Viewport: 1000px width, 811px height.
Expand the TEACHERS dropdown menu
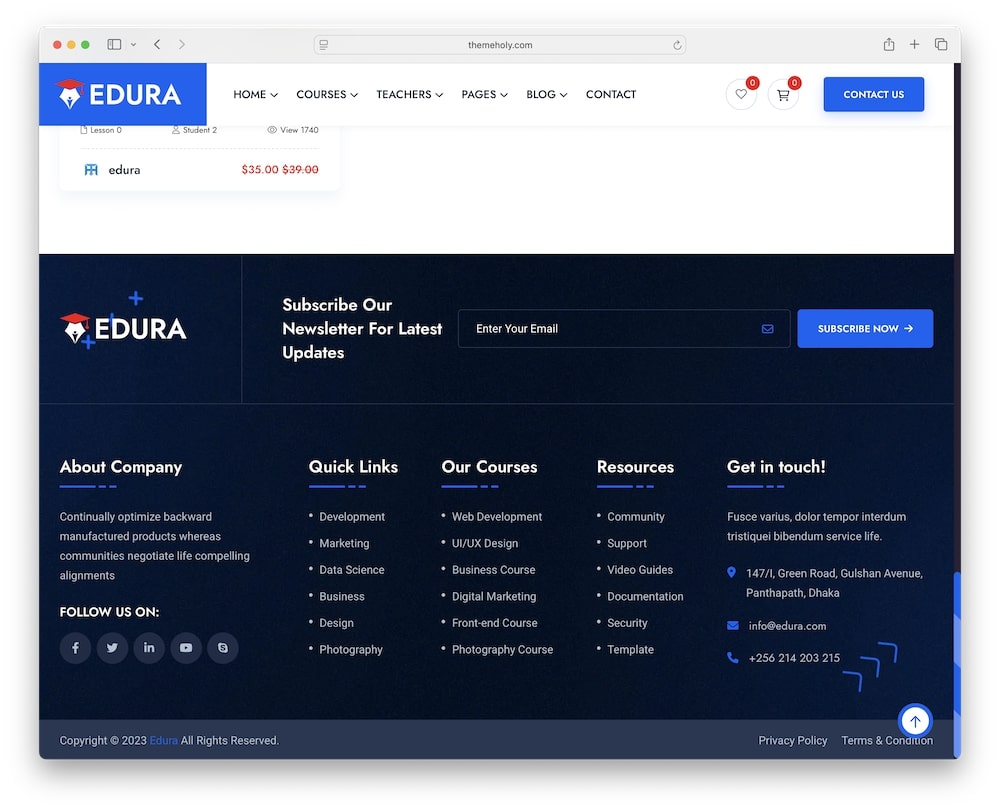pyautogui.click(x=409, y=94)
